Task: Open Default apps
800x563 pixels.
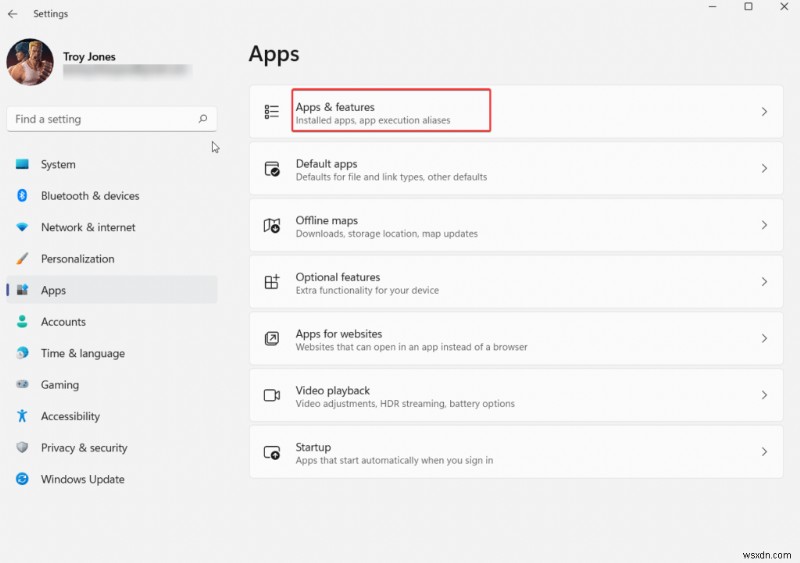Action: pos(516,168)
